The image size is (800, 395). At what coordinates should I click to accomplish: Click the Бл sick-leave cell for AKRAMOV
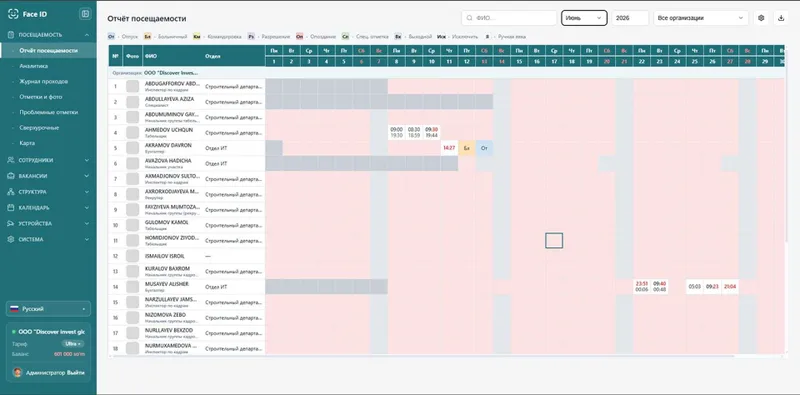[466, 148]
